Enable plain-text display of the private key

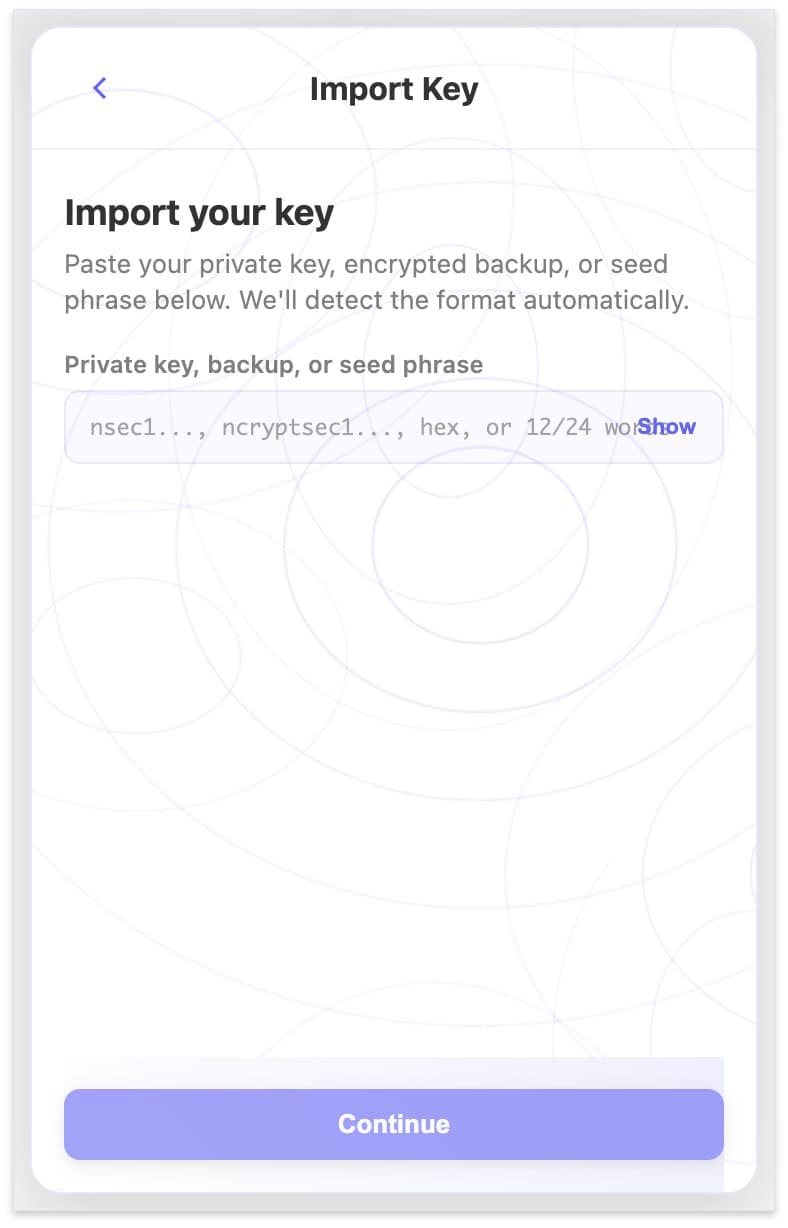pyautogui.click(x=666, y=427)
